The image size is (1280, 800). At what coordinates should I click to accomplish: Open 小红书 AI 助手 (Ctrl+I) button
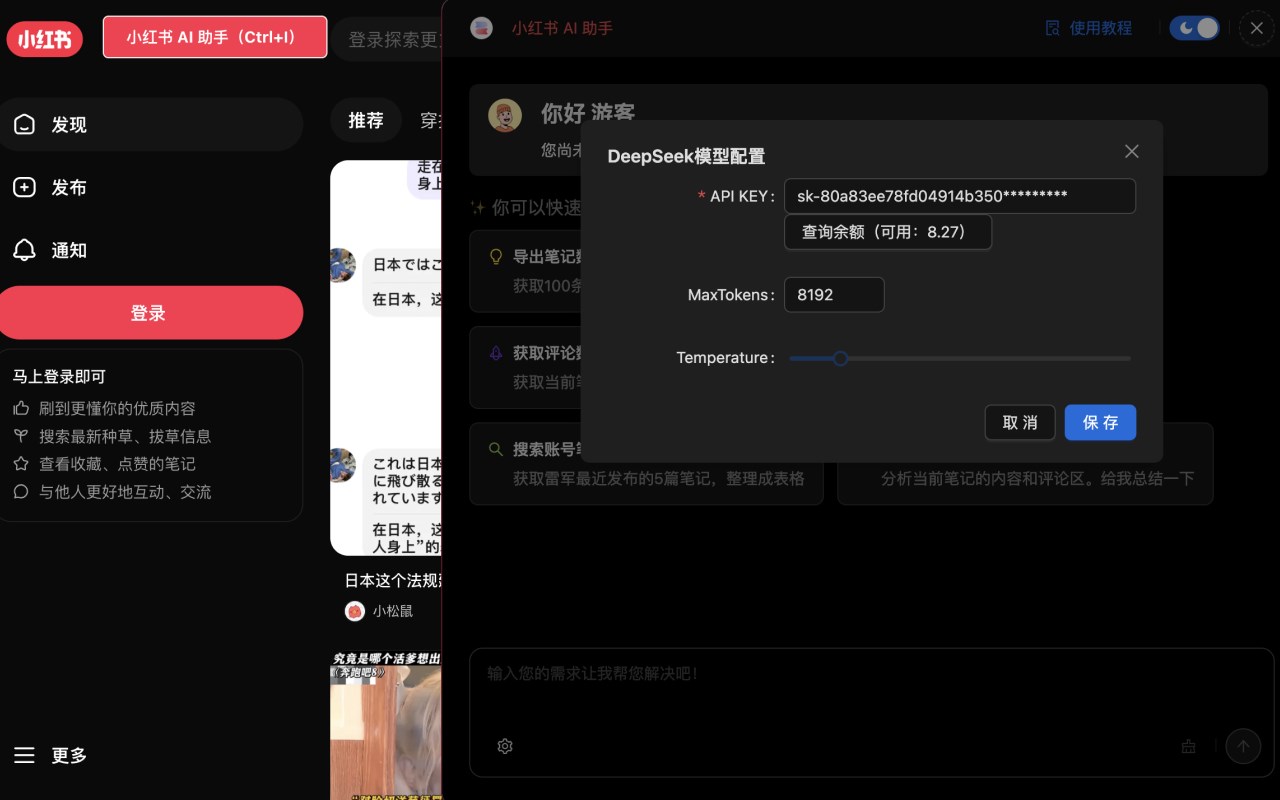click(x=215, y=37)
